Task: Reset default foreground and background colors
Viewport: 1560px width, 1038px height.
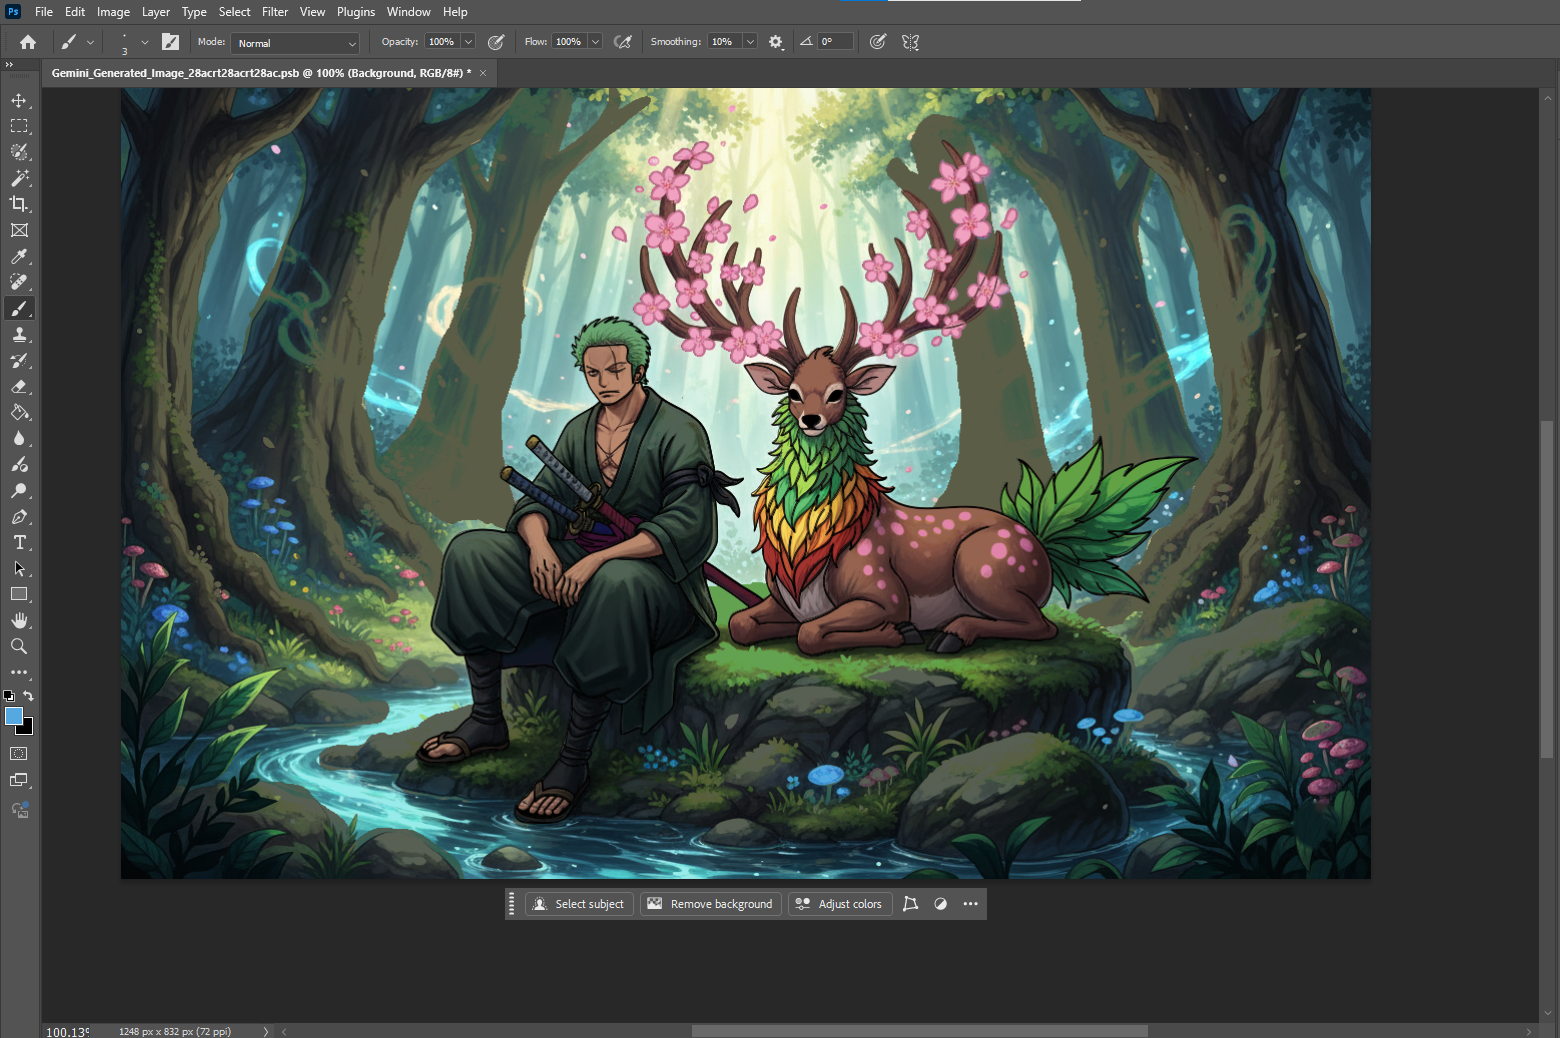Action: (9, 695)
